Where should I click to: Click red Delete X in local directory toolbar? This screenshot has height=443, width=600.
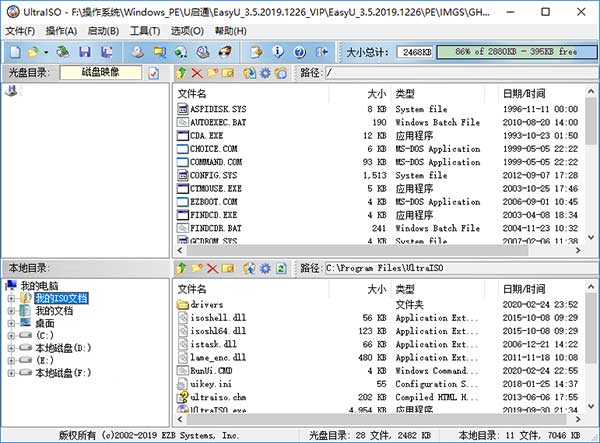click(x=212, y=268)
